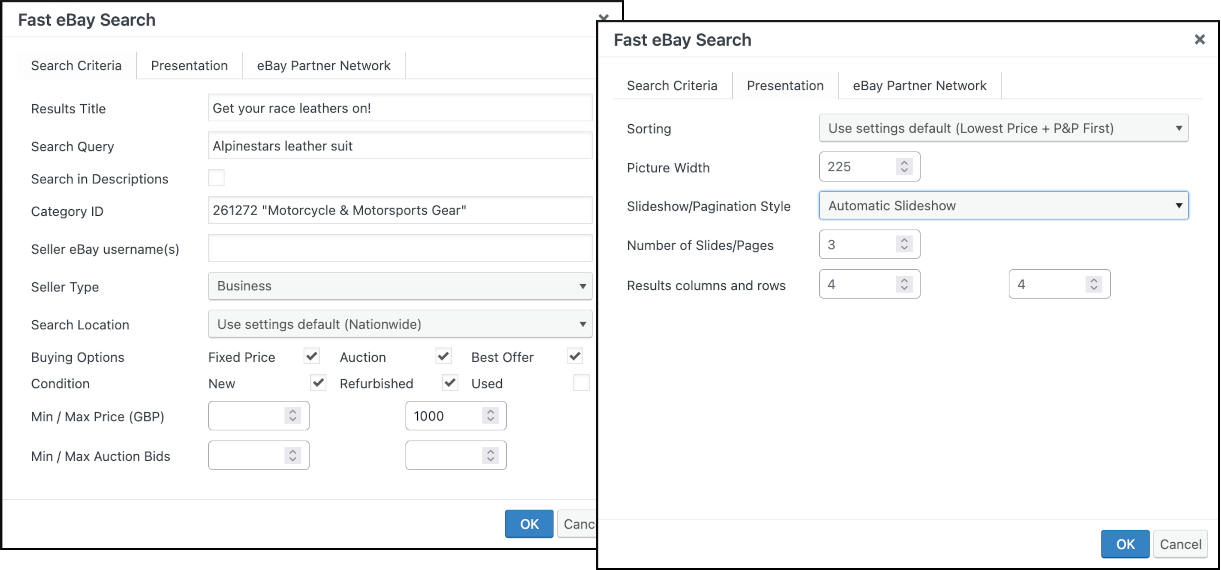This screenshot has width=1221, height=570.
Task: Close the right Fast eBay Search dialog
Action: coord(1199,40)
